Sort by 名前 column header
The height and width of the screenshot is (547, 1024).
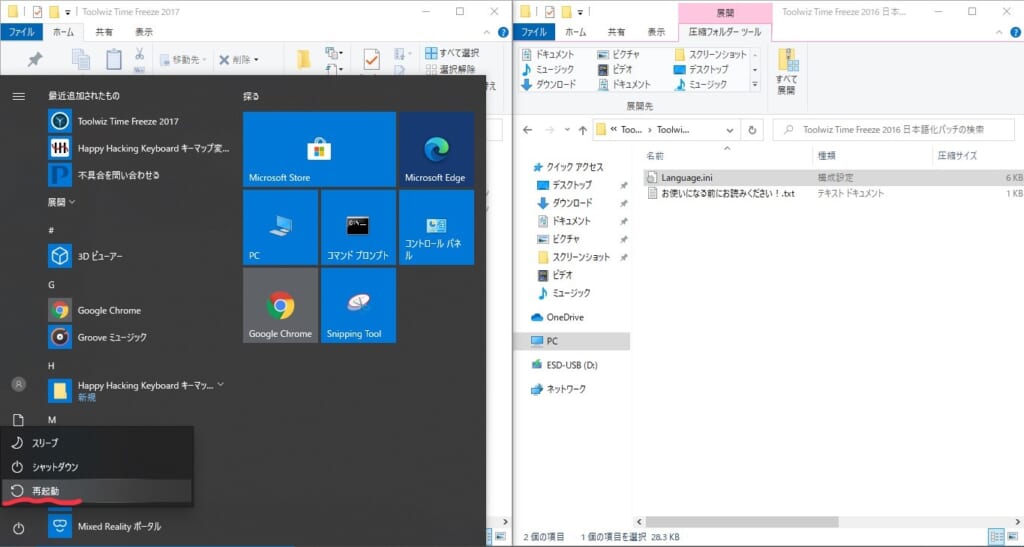tap(655, 155)
